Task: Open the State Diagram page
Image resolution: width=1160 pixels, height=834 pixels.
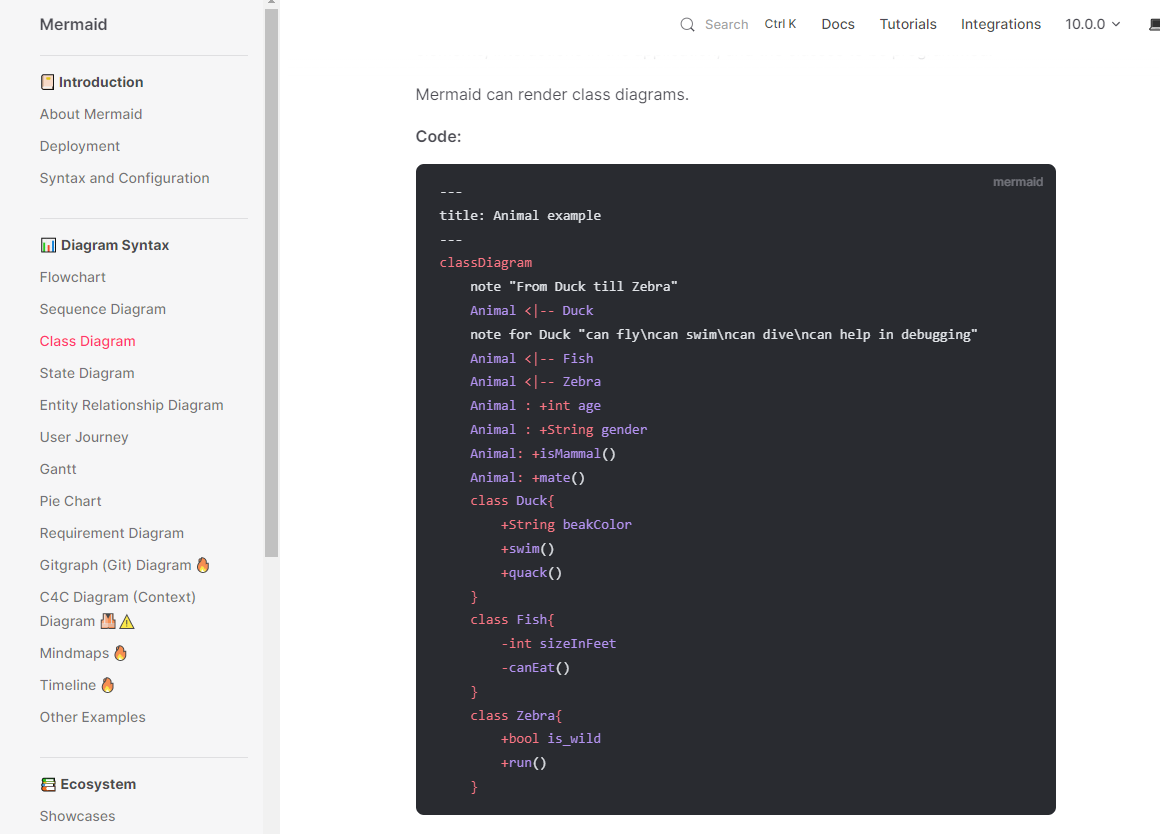Action: tap(87, 373)
